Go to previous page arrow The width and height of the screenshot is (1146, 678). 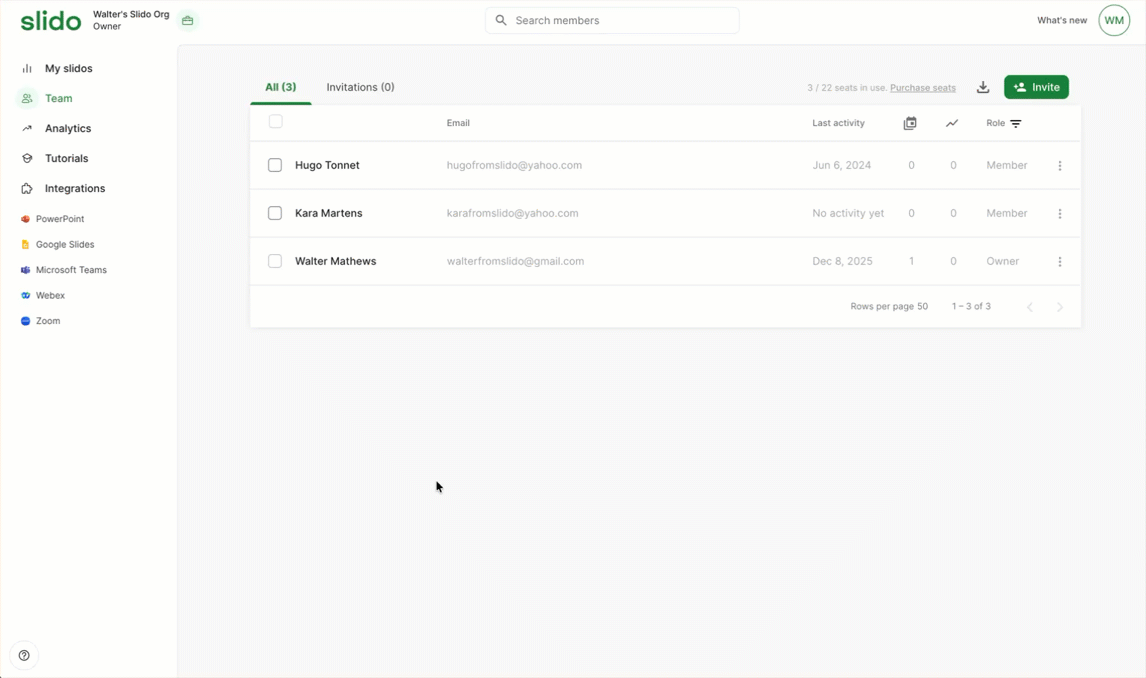(x=1030, y=307)
